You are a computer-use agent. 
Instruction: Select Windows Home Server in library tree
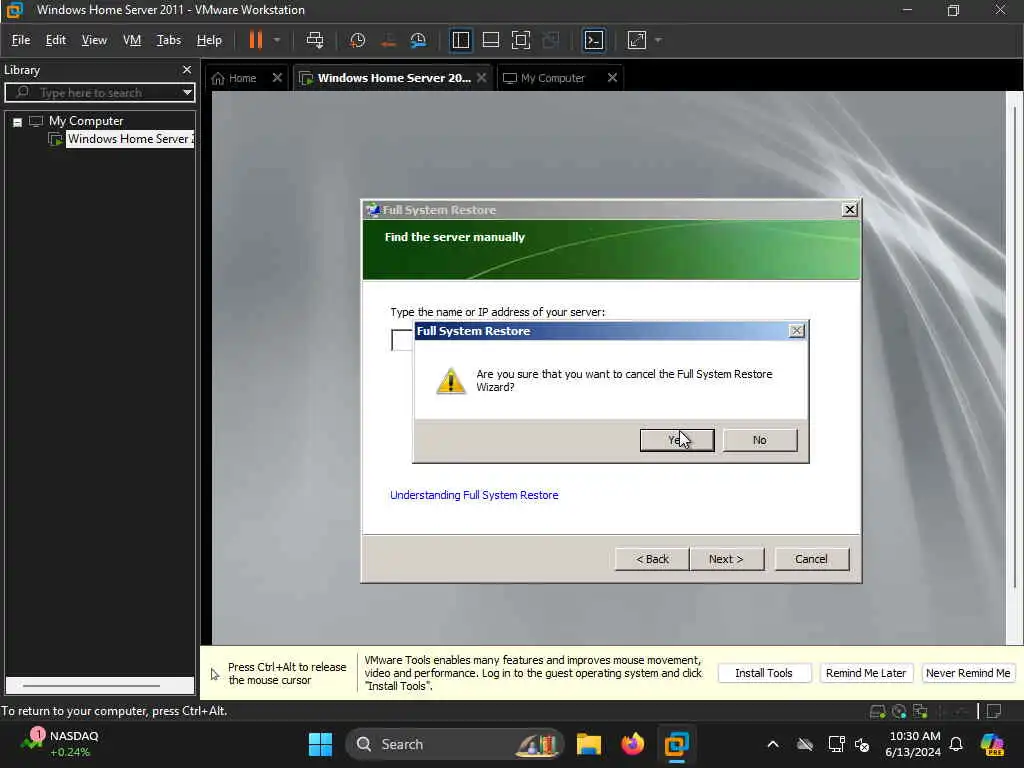[x=129, y=138]
